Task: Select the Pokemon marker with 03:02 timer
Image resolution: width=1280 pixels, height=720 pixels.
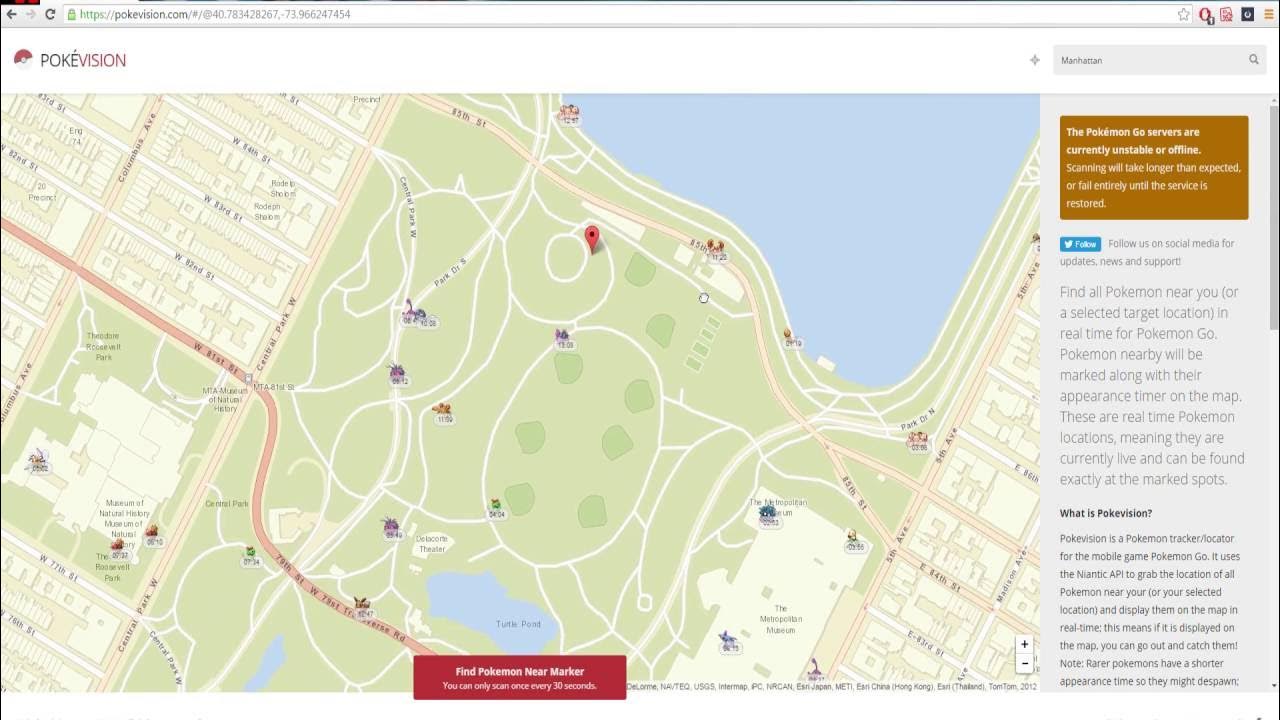Action: [x=38, y=461]
